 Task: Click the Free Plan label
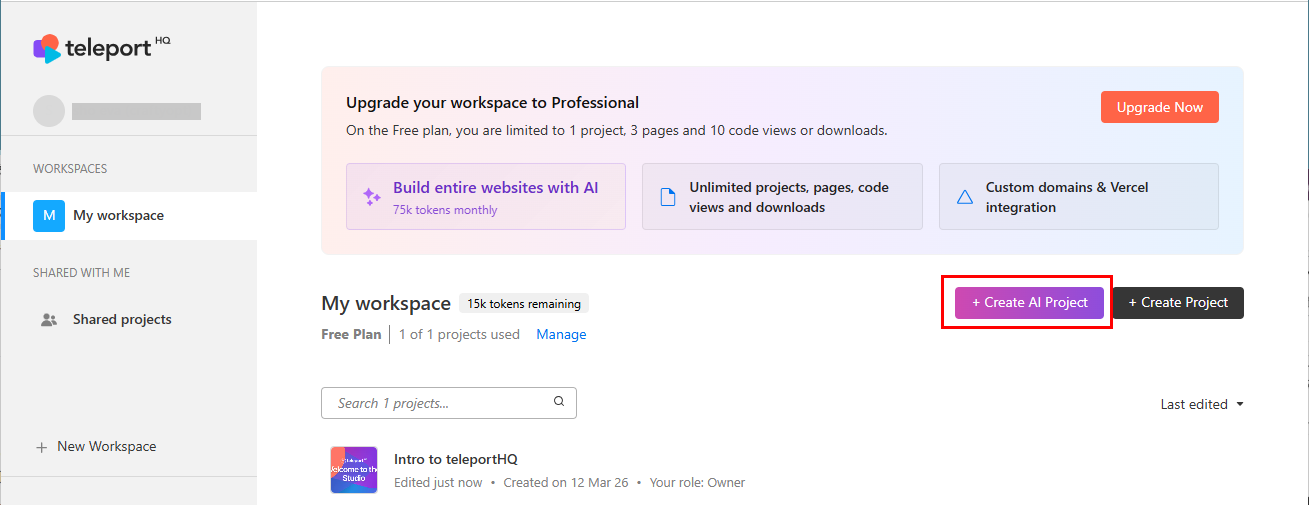point(351,335)
